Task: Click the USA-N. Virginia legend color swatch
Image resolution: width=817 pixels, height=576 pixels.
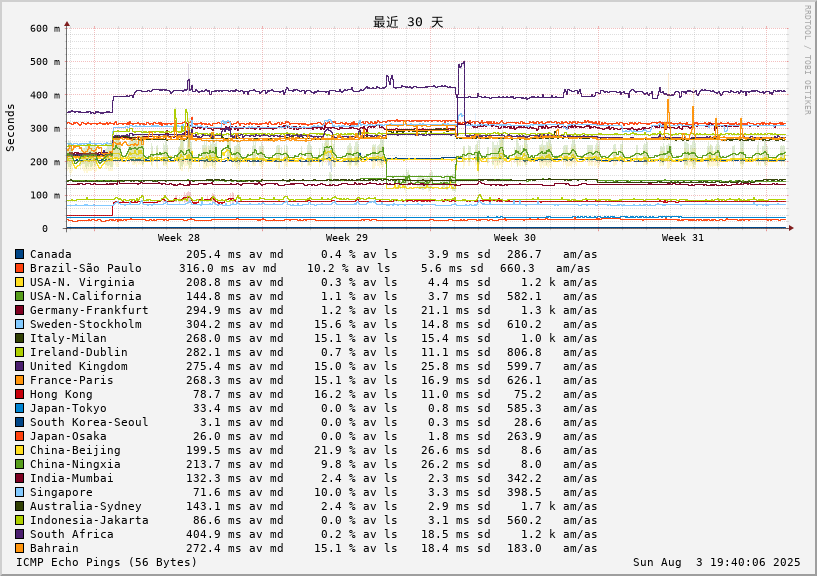Action: [19, 283]
